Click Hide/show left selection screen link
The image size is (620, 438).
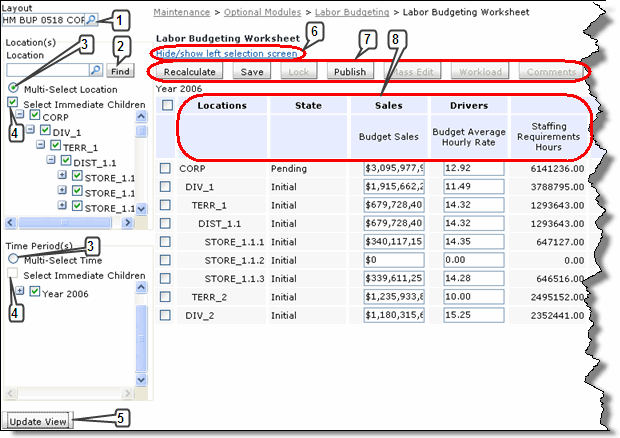tap(224, 53)
